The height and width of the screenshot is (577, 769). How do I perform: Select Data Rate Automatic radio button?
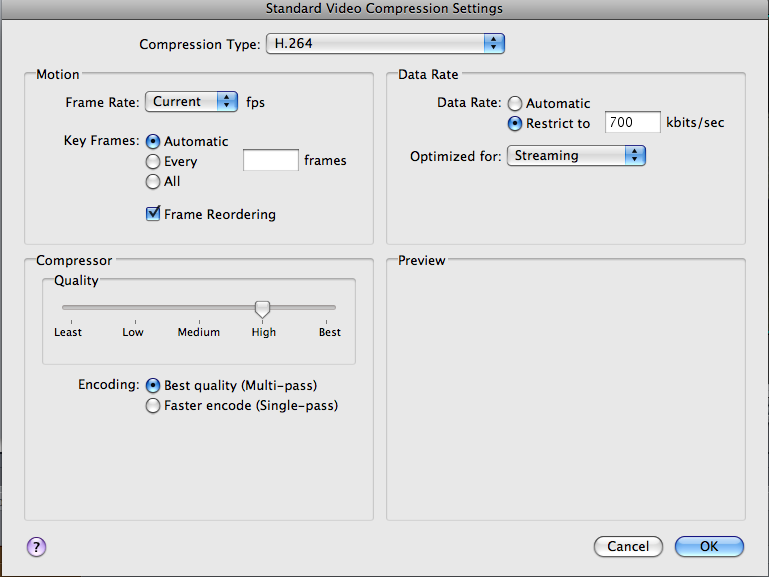click(514, 103)
